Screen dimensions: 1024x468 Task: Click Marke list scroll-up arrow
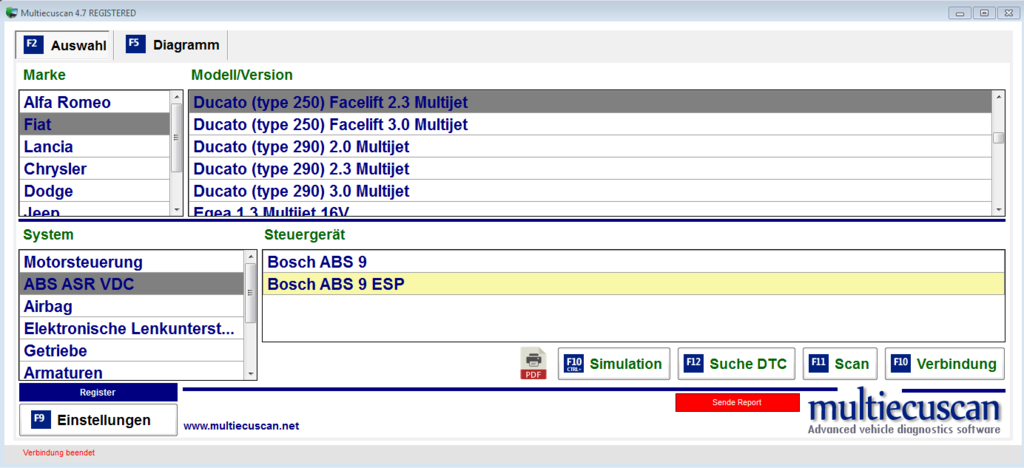176,97
